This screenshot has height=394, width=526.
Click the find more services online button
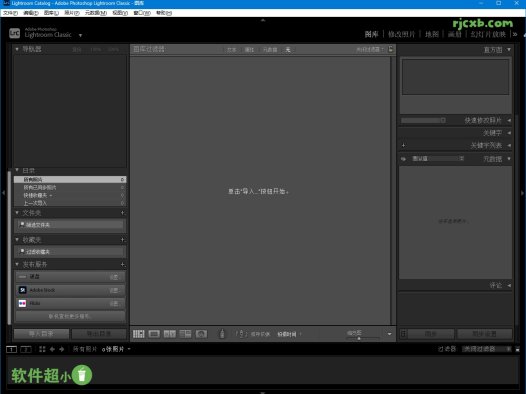coord(70,316)
